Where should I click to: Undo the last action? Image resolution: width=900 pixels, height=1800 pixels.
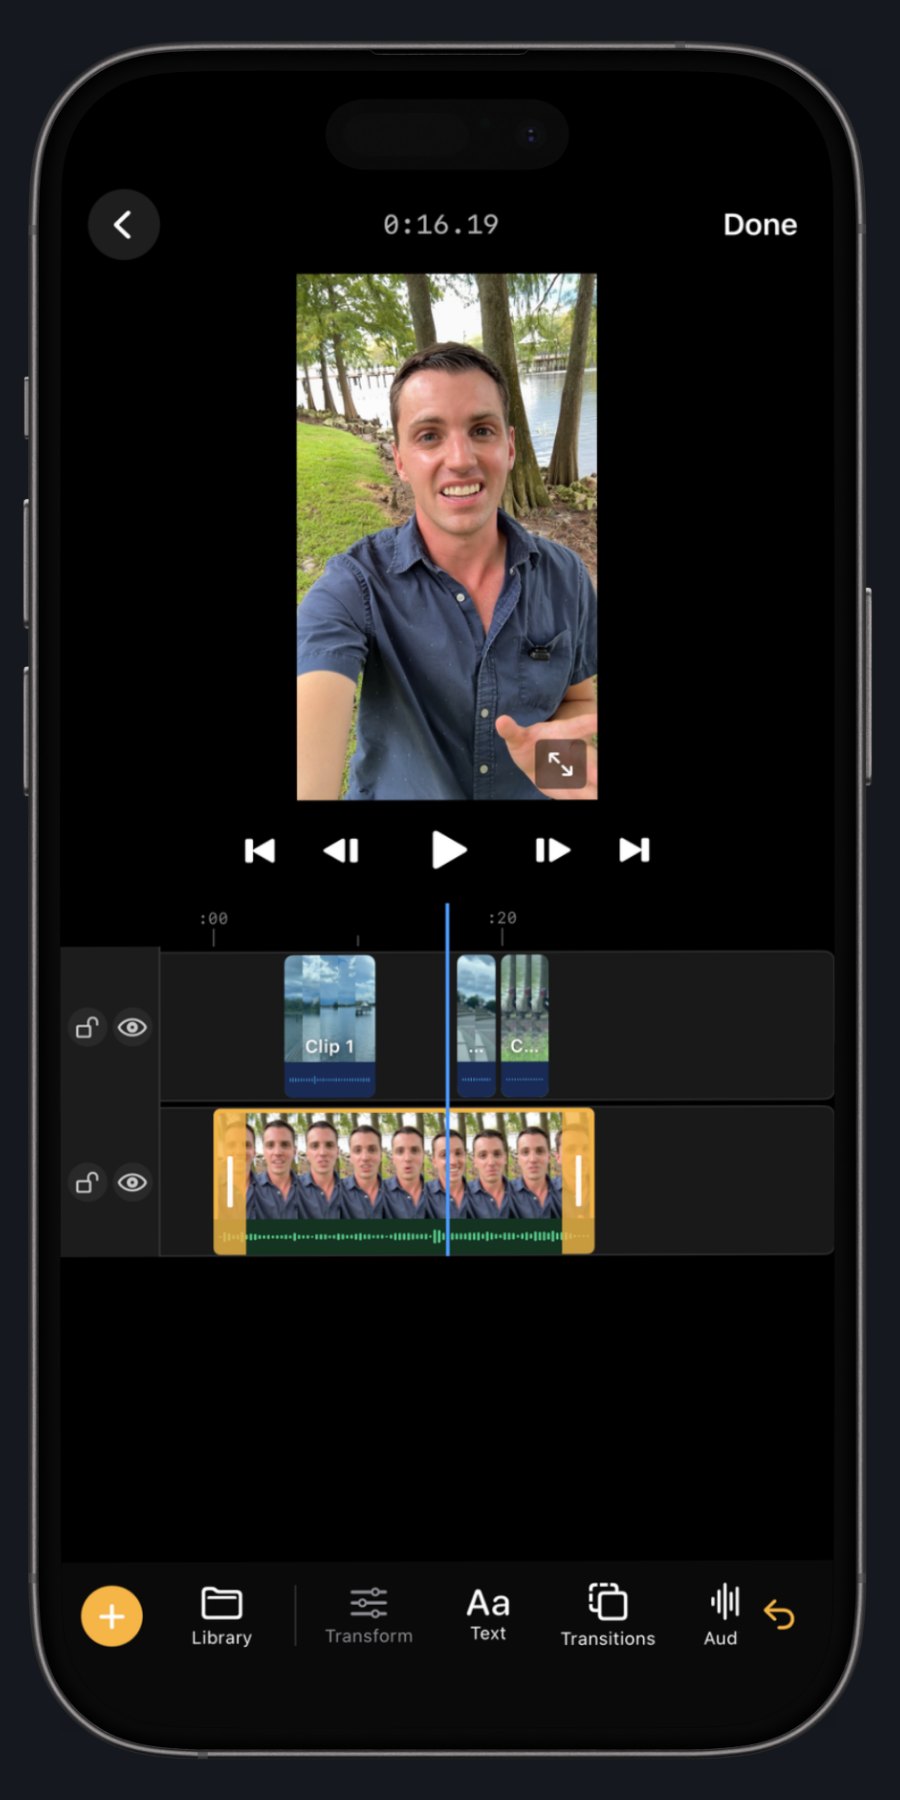pos(779,1615)
